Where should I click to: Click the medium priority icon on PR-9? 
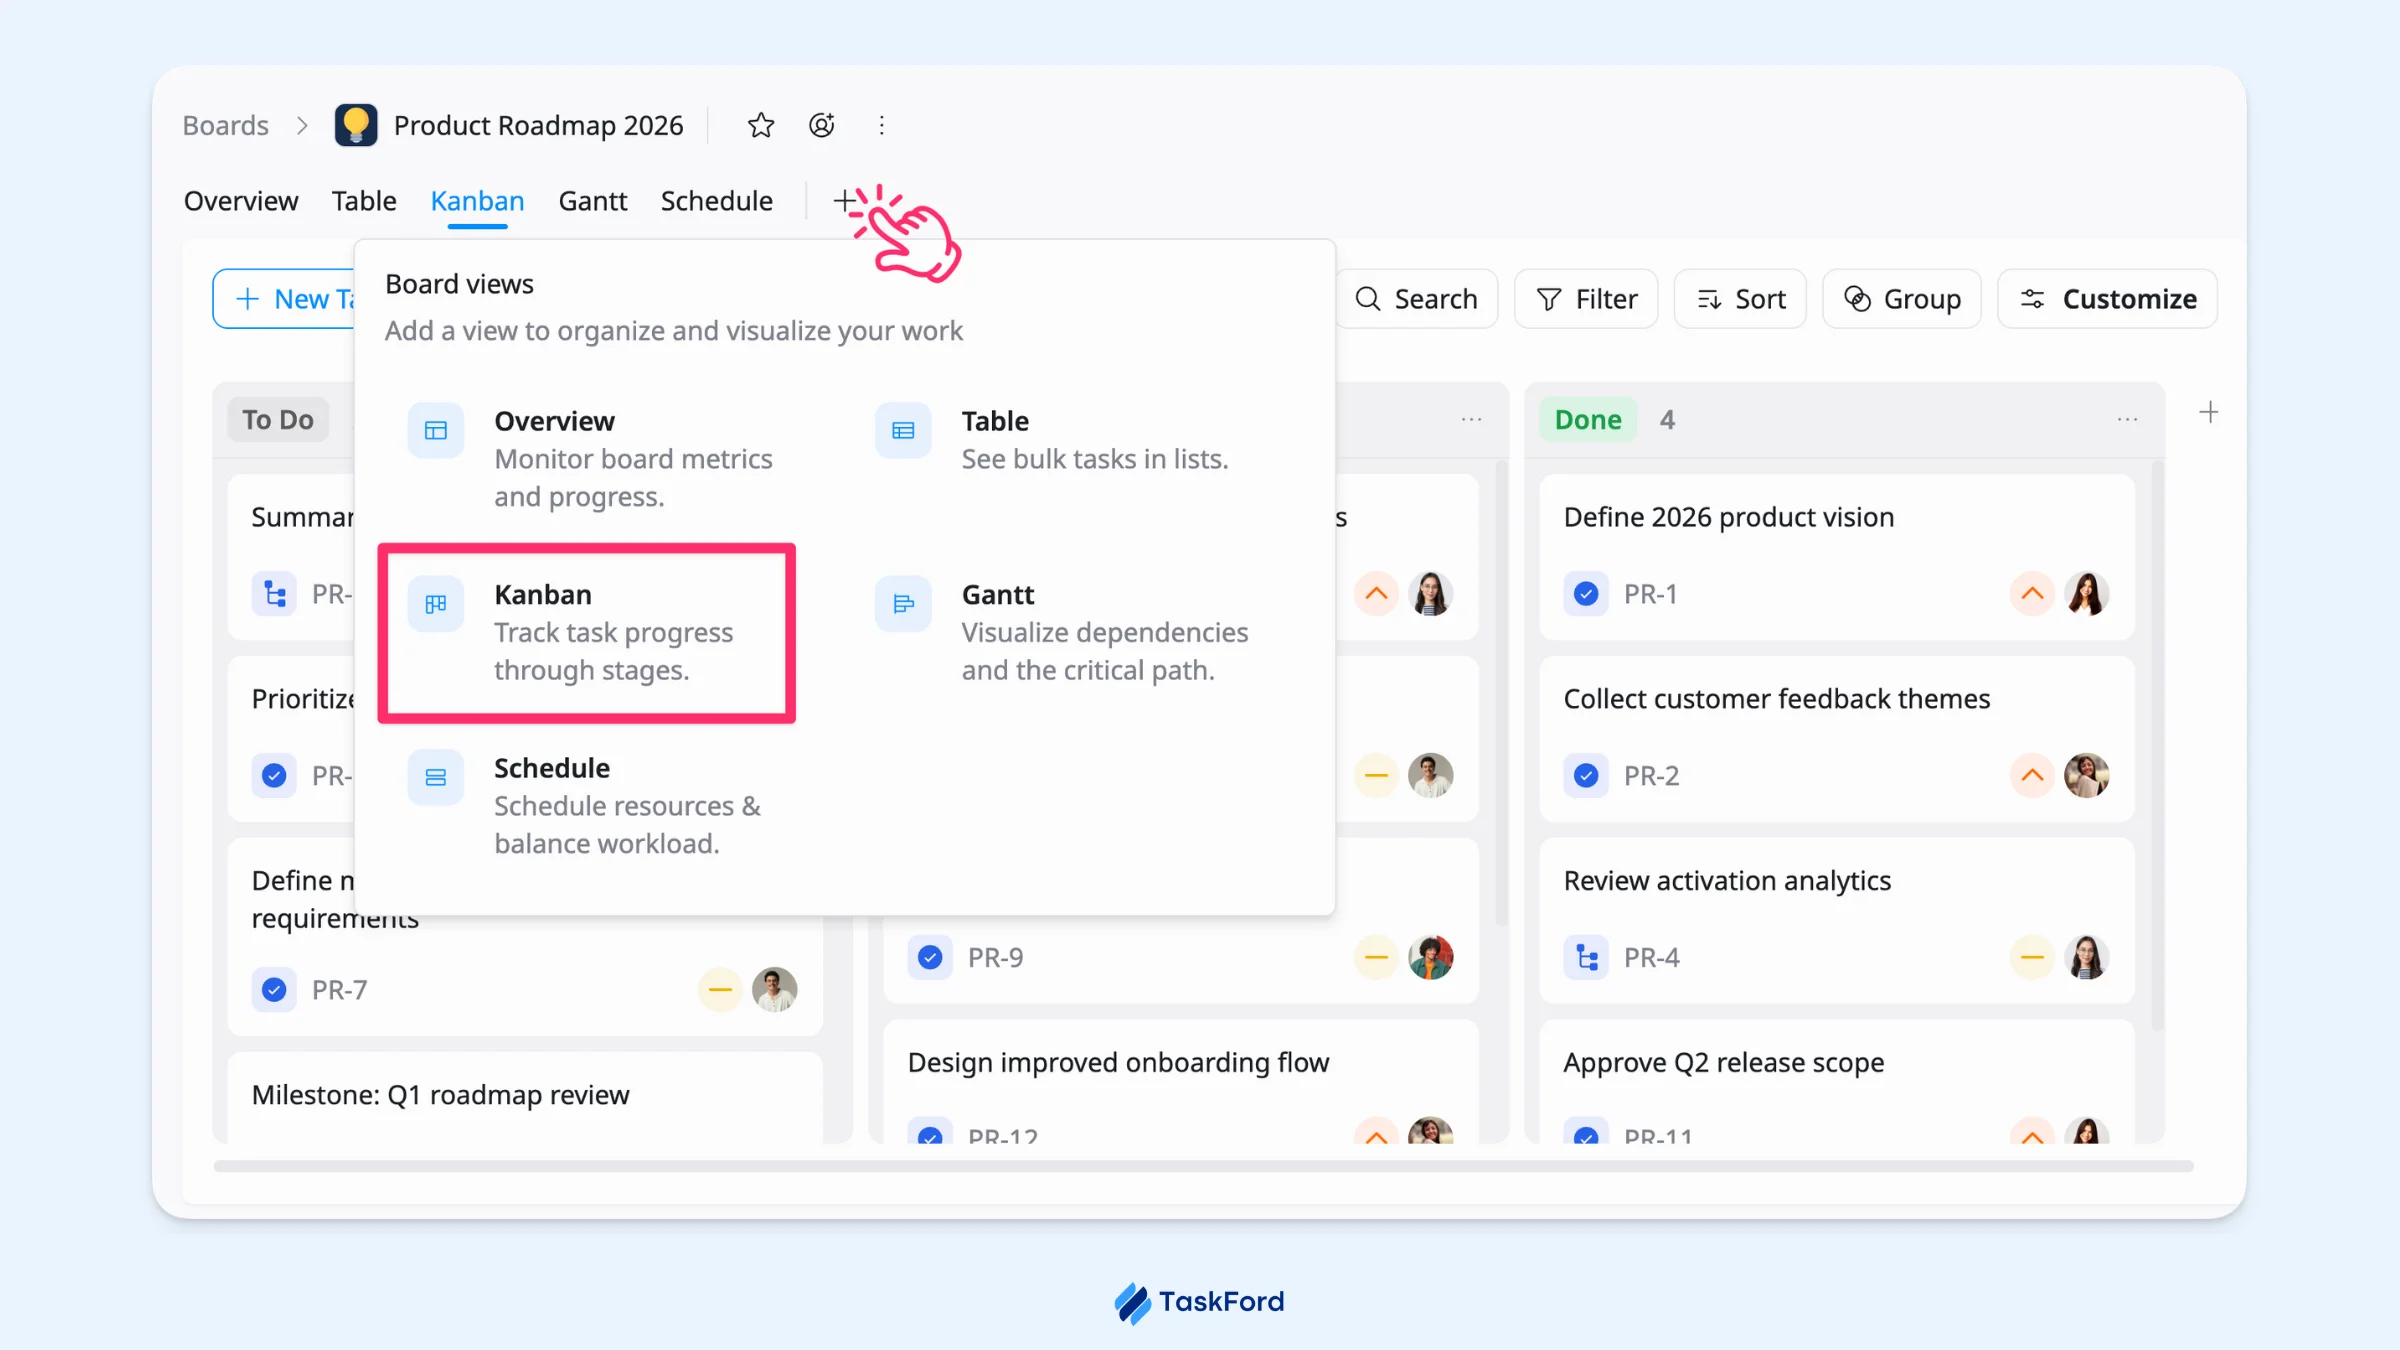[x=1376, y=957]
